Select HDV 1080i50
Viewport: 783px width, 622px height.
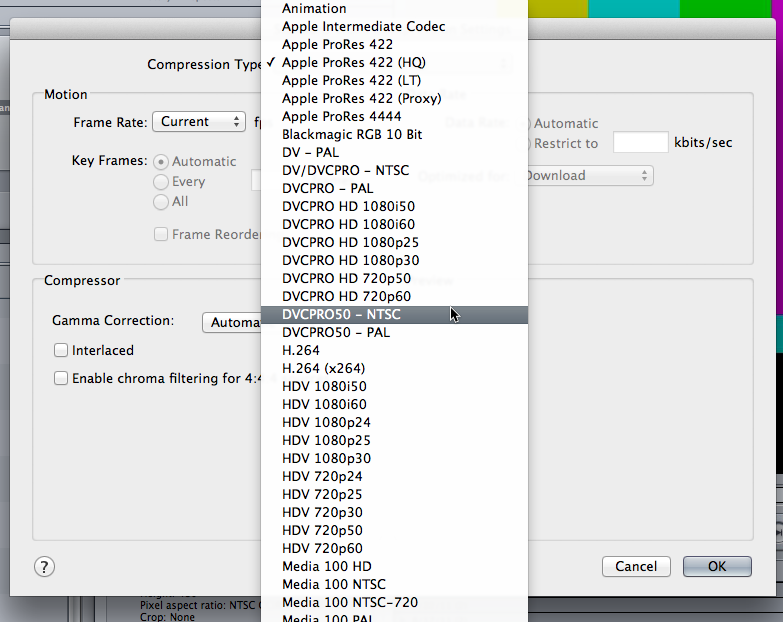pos(394,386)
